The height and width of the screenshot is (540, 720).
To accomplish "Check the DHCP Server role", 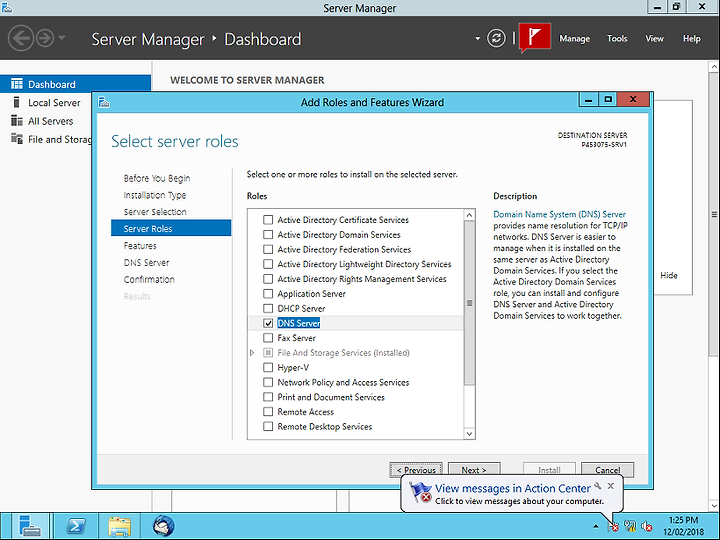I will [x=268, y=308].
